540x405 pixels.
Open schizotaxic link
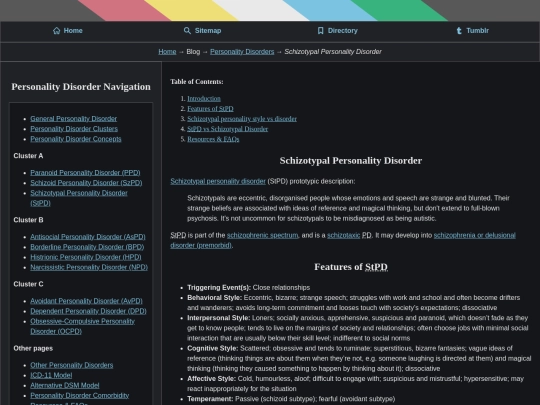pyautogui.click(x=343, y=235)
